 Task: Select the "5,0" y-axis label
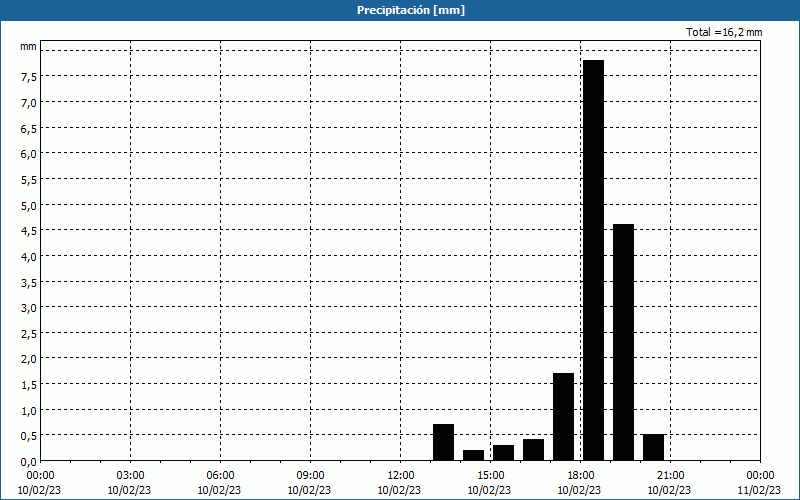tap(29, 205)
